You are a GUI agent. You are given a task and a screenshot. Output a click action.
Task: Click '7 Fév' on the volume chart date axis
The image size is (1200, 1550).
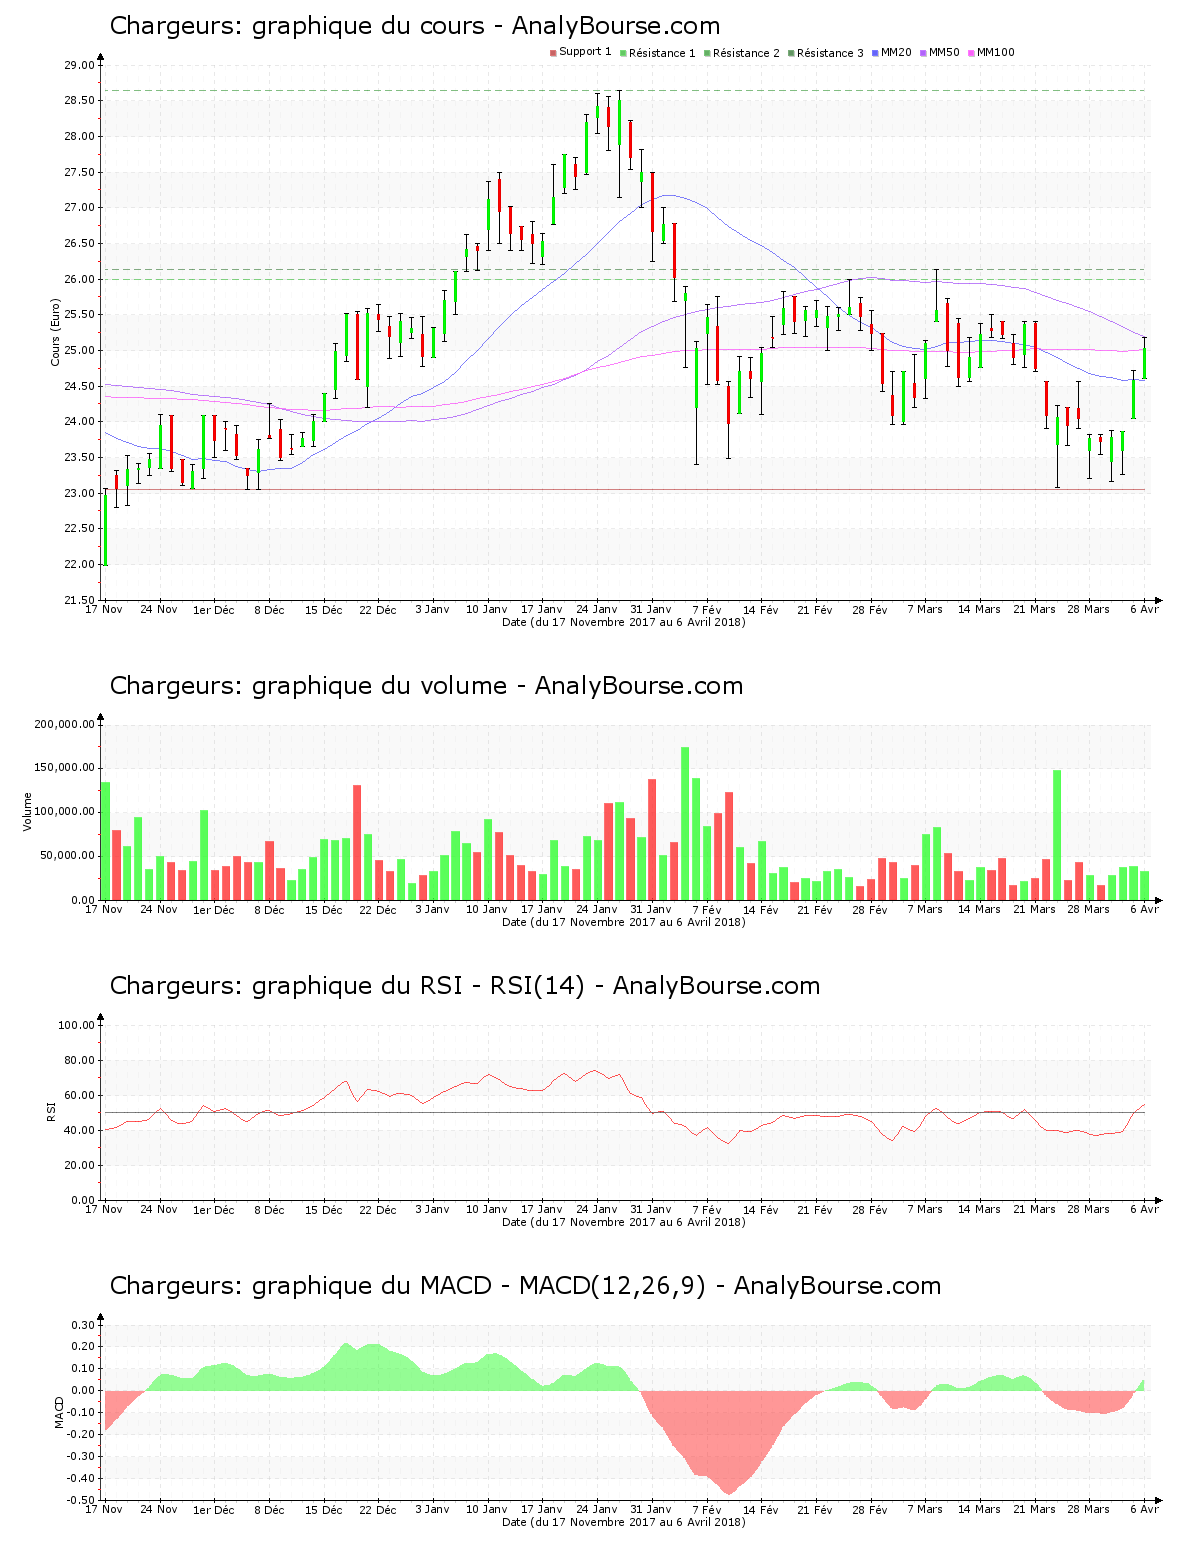706,909
